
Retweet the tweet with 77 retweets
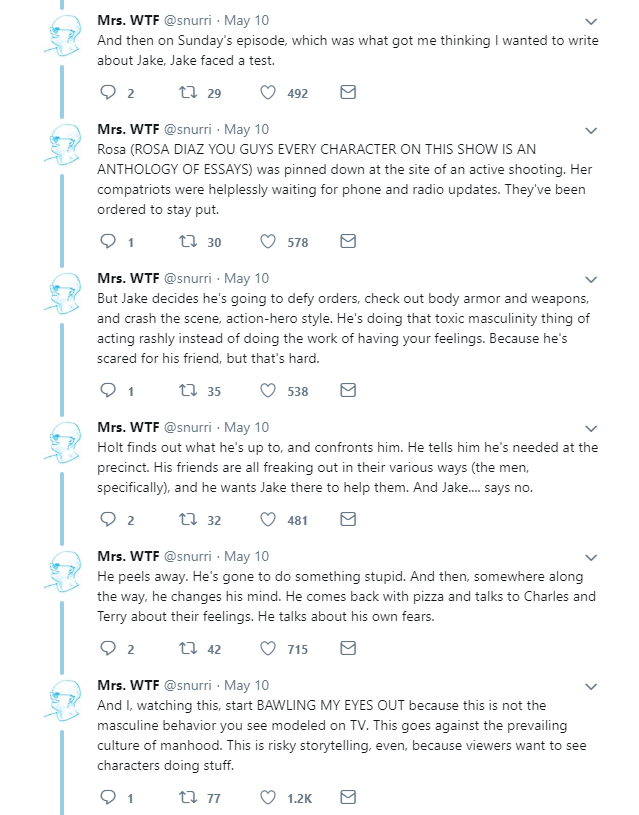click(184, 798)
